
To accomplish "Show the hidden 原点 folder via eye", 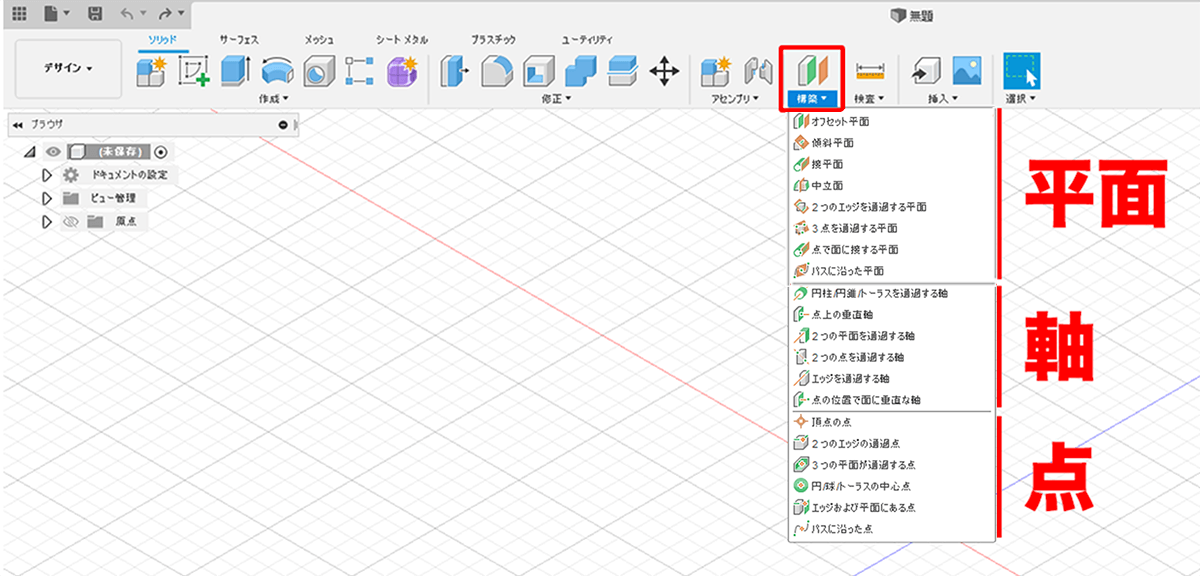I will tap(70, 222).
